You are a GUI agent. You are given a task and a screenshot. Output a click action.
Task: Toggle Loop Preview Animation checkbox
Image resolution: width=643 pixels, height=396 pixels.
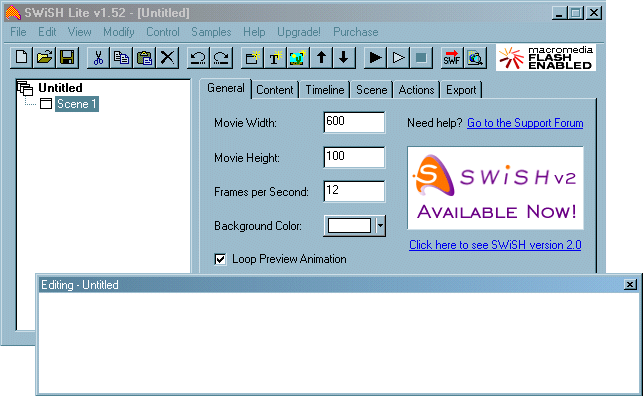[x=220, y=259]
